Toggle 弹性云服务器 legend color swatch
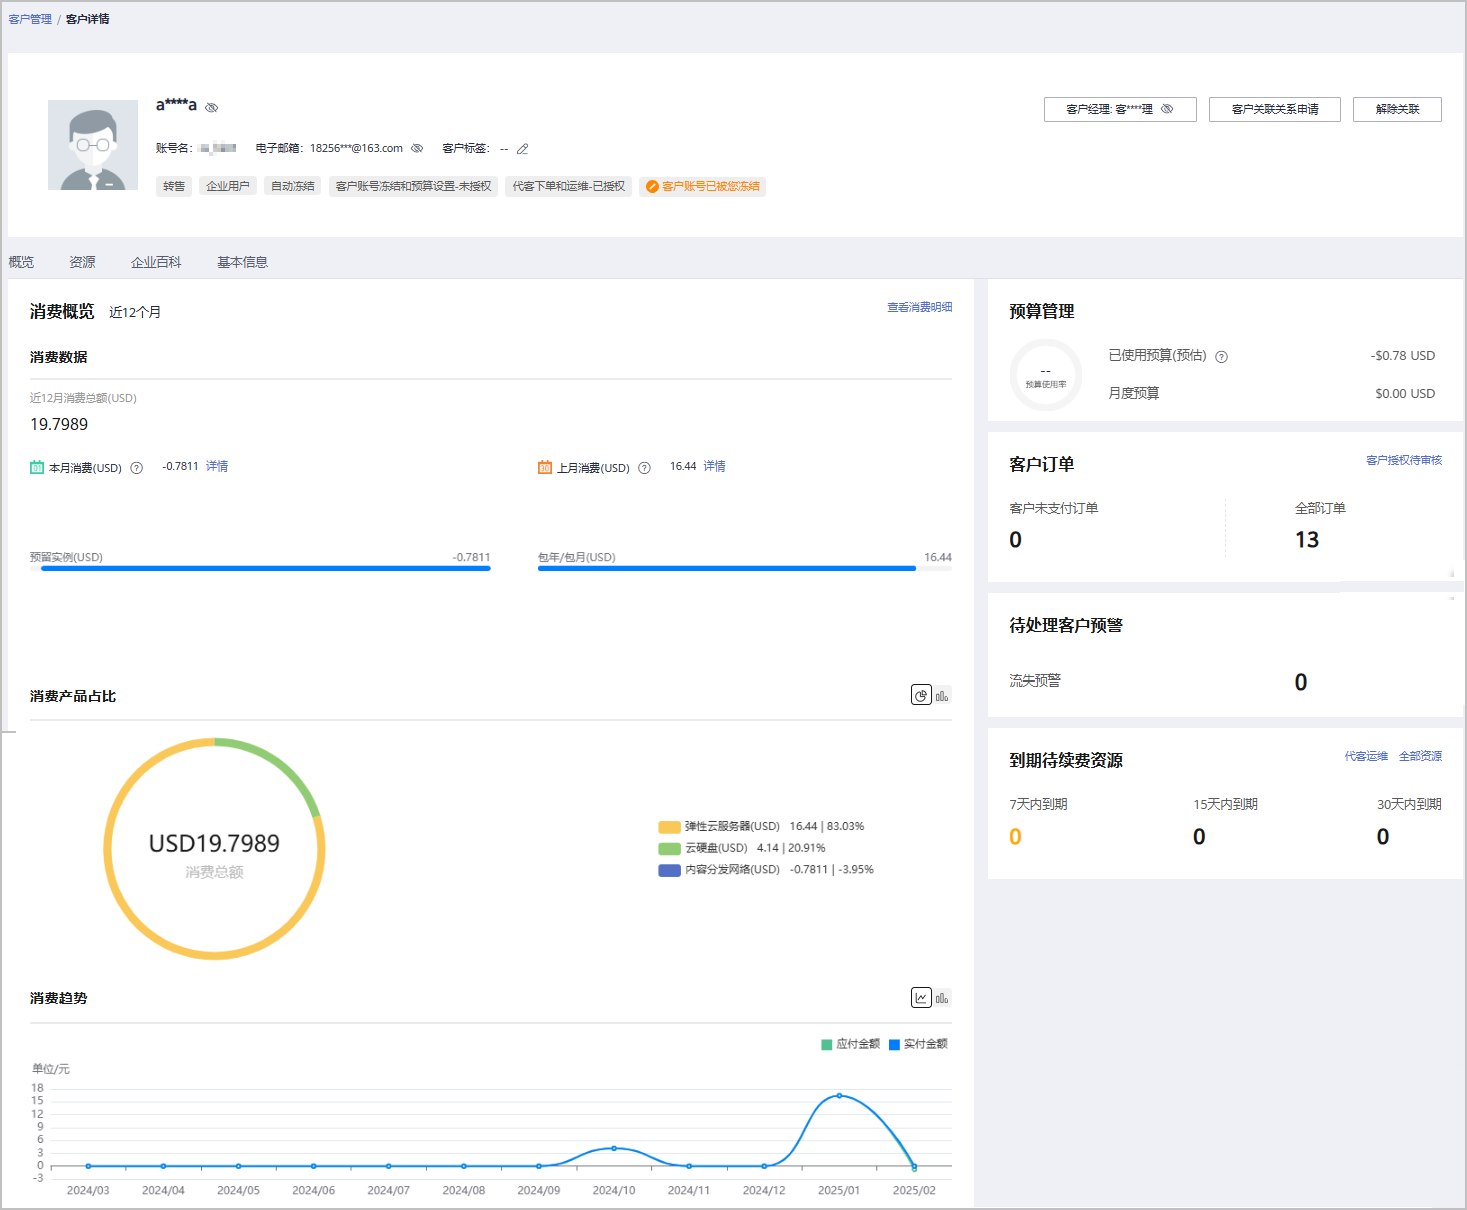Image resolution: width=1467 pixels, height=1210 pixels. pos(669,827)
